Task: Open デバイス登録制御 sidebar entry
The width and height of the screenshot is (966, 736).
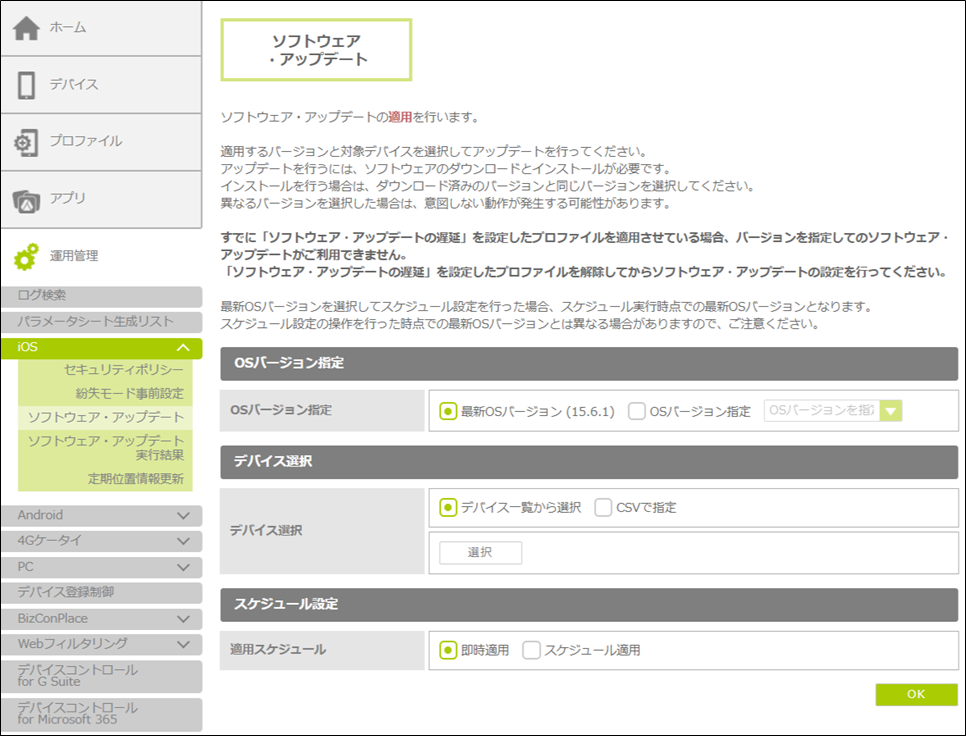Action: point(66,592)
